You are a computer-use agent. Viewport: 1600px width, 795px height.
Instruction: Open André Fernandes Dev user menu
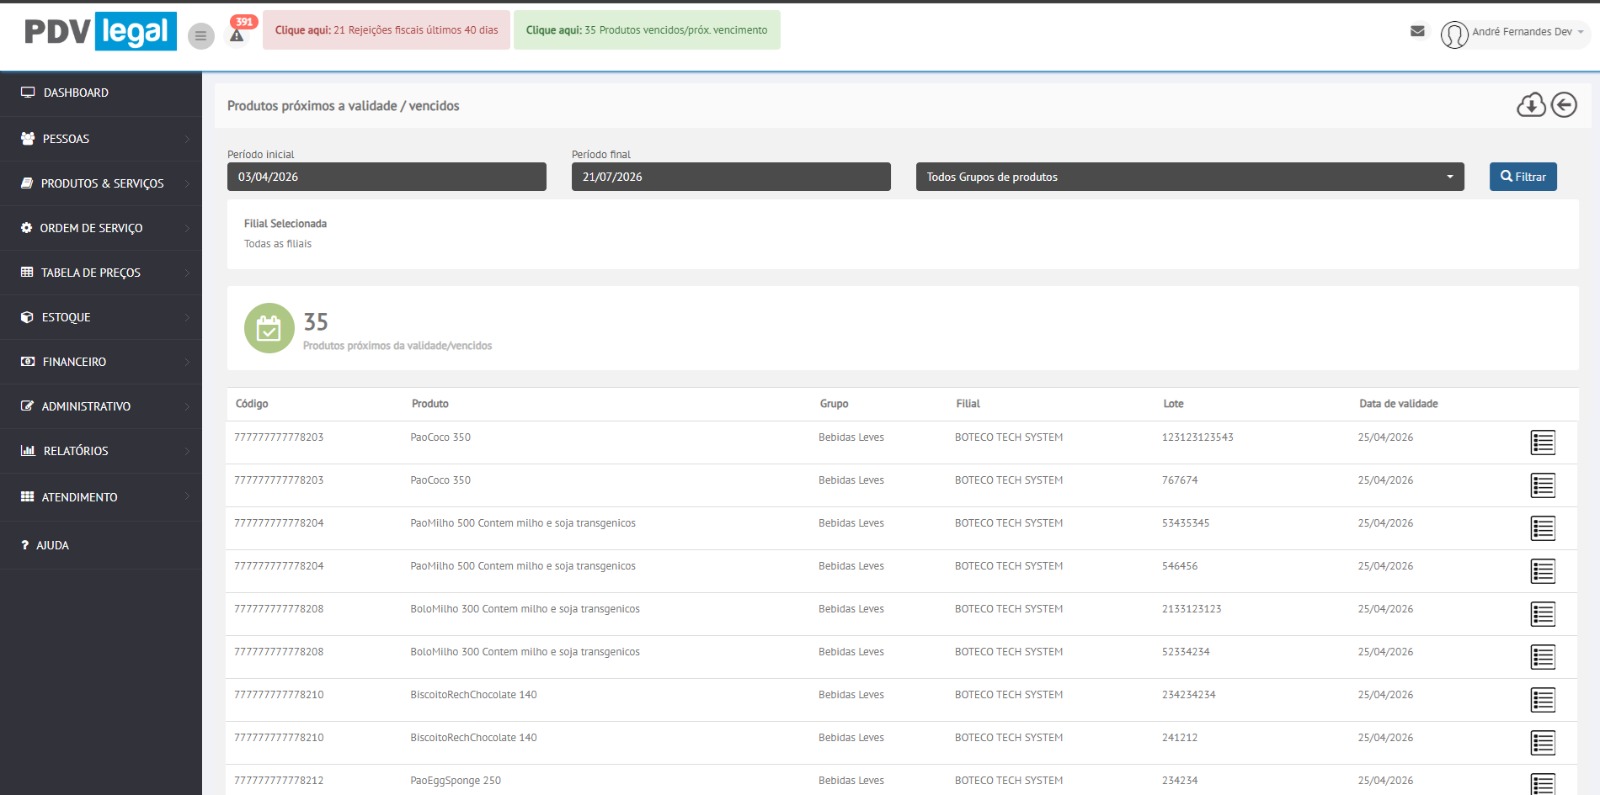point(1514,33)
